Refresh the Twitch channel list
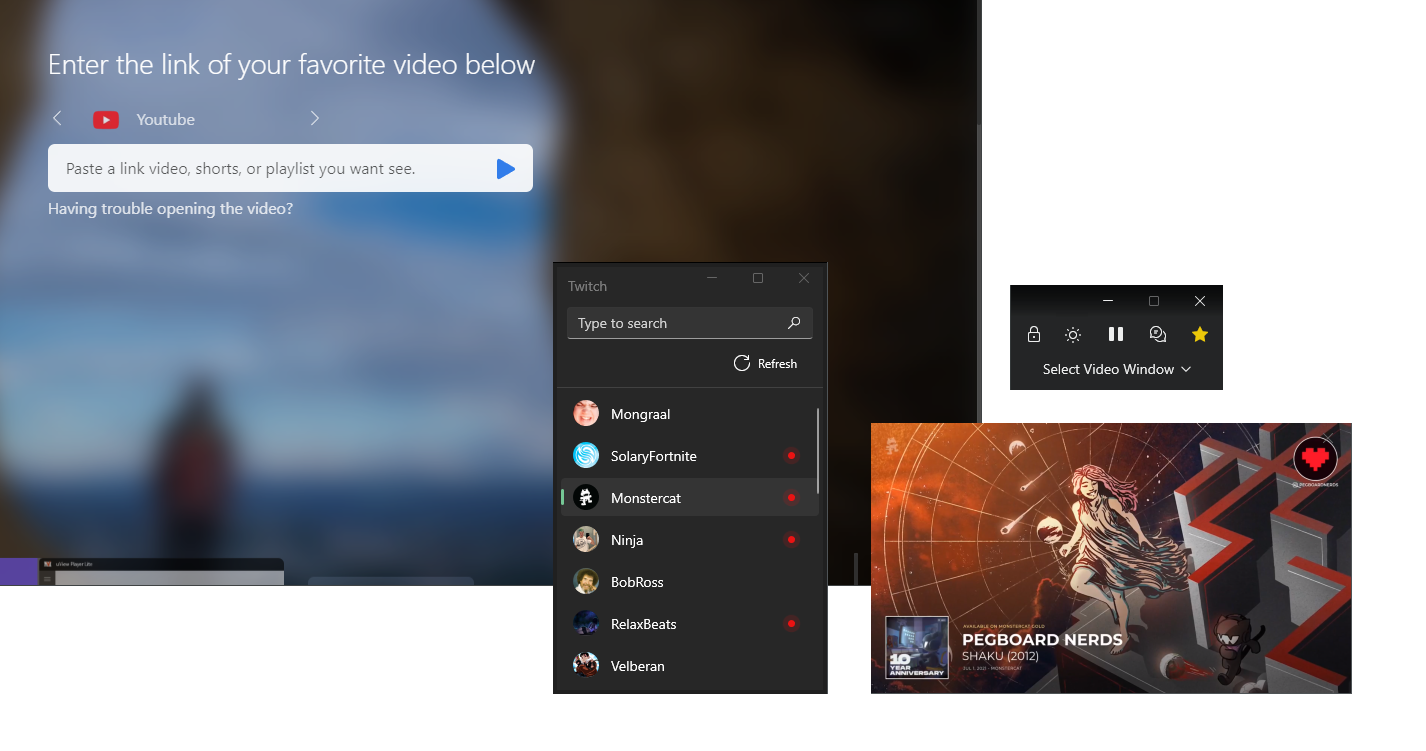The width and height of the screenshot is (1426, 751). click(765, 363)
